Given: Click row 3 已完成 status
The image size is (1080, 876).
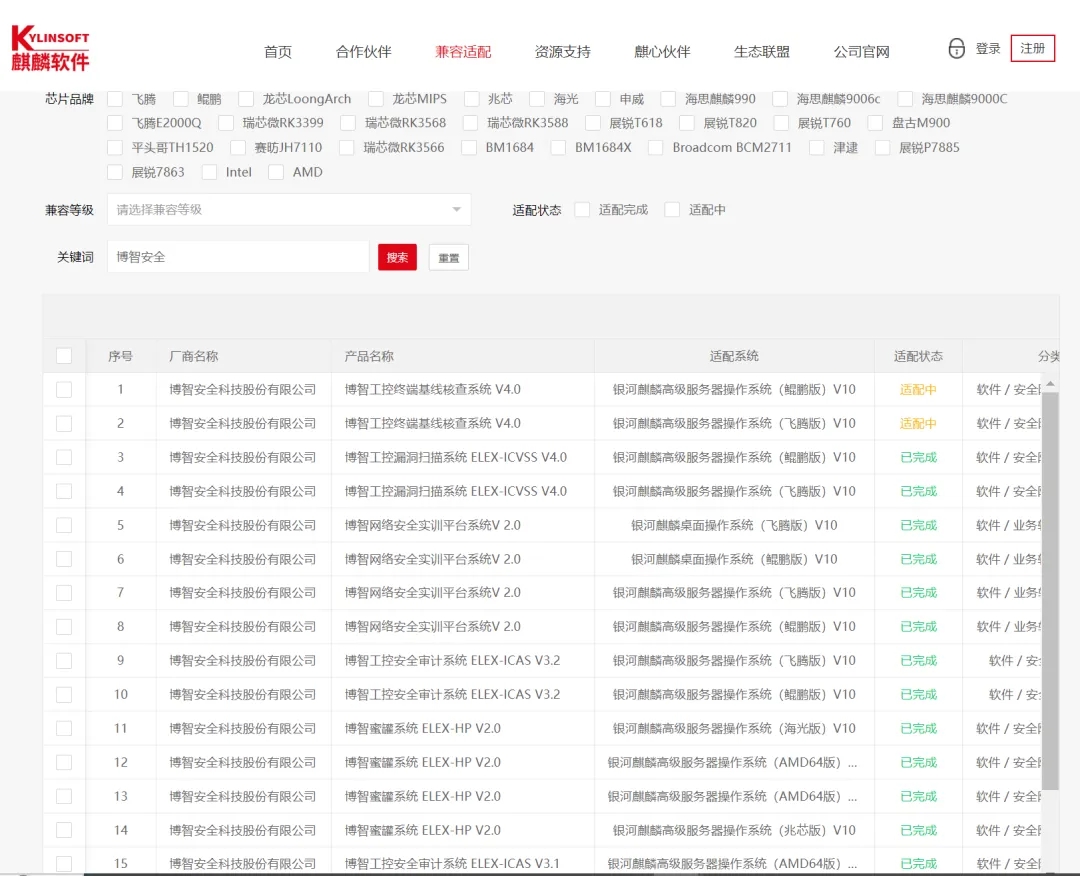Looking at the screenshot, I should point(918,457).
